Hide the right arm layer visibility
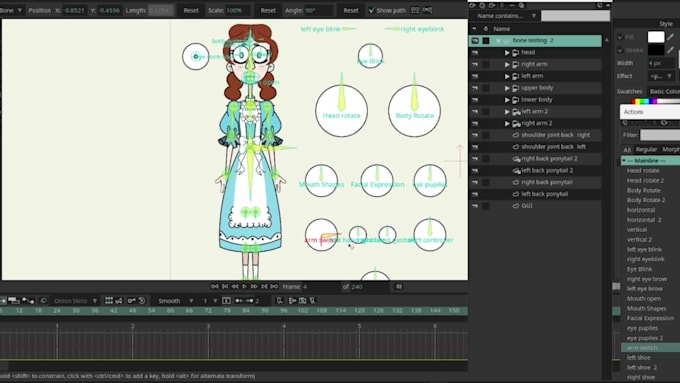Viewport: 680px width, 383px height. (x=475, y=64)
